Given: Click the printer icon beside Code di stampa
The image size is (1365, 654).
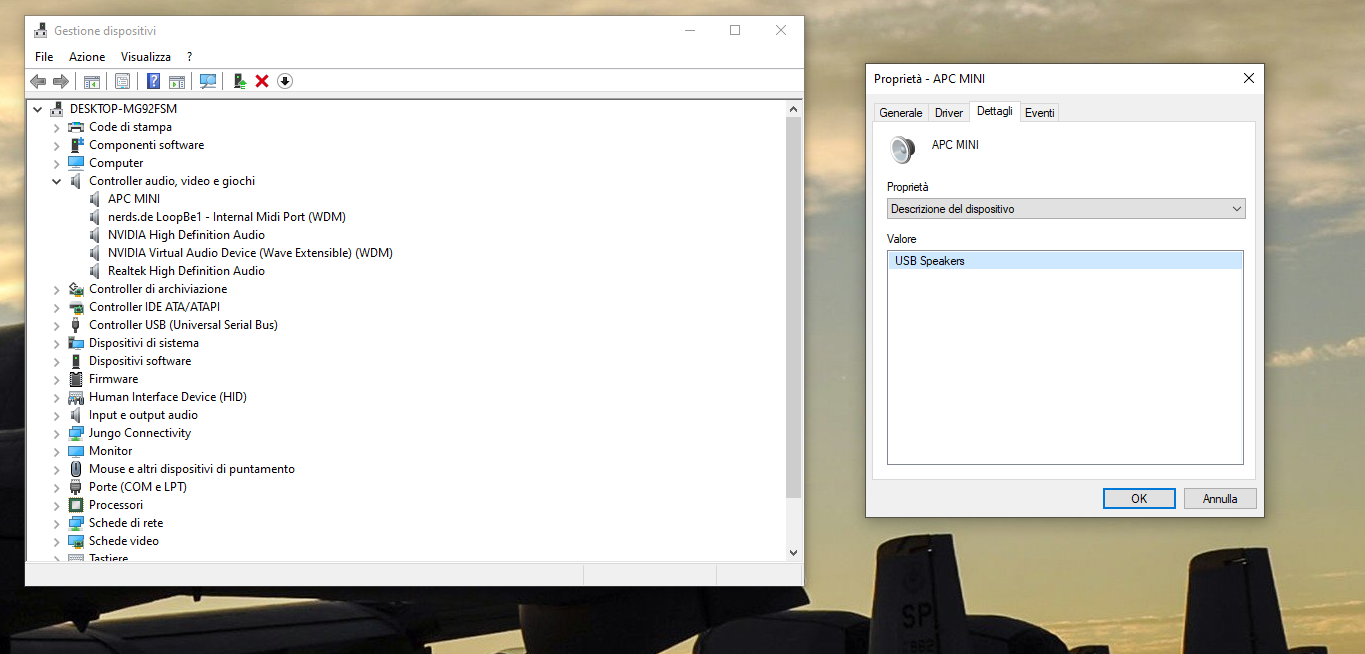Looking at the screenshot, I should (76, 127).
